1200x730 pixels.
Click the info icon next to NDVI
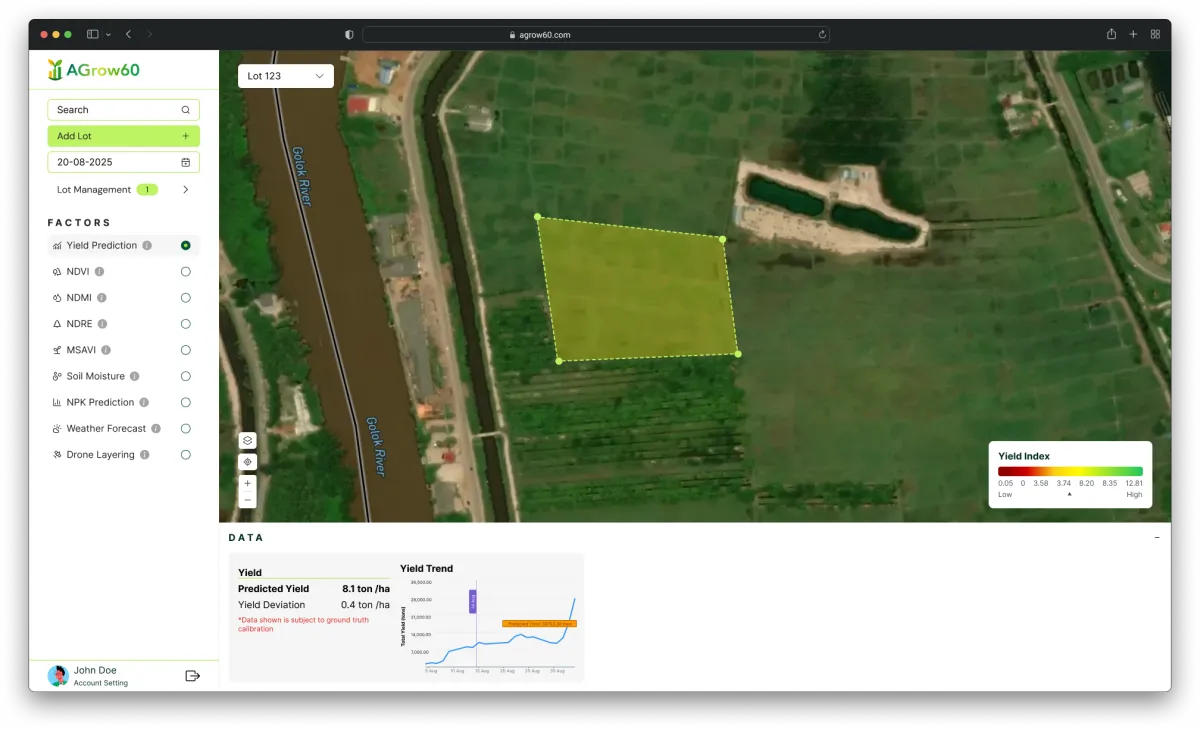click(99, 271)
